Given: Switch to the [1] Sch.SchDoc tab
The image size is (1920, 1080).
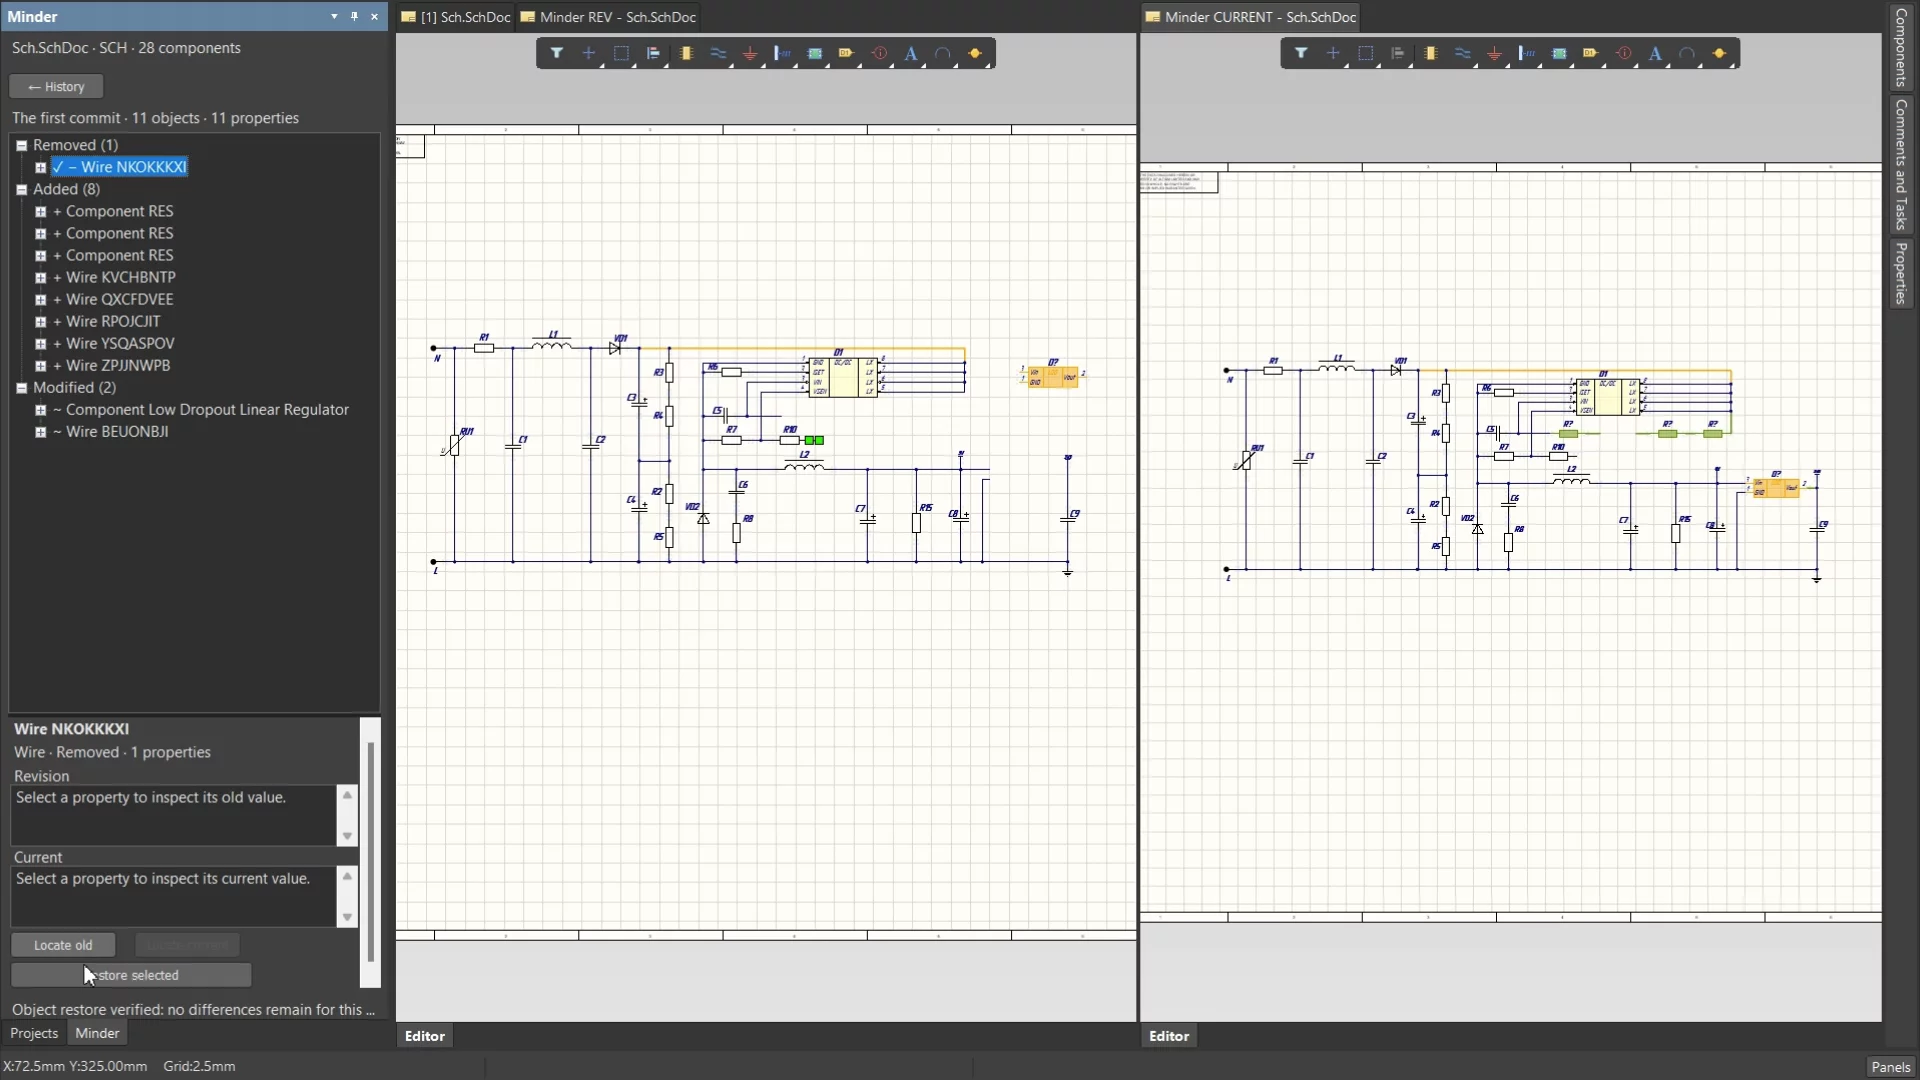Looking at the screenshot, I should 456,17.
